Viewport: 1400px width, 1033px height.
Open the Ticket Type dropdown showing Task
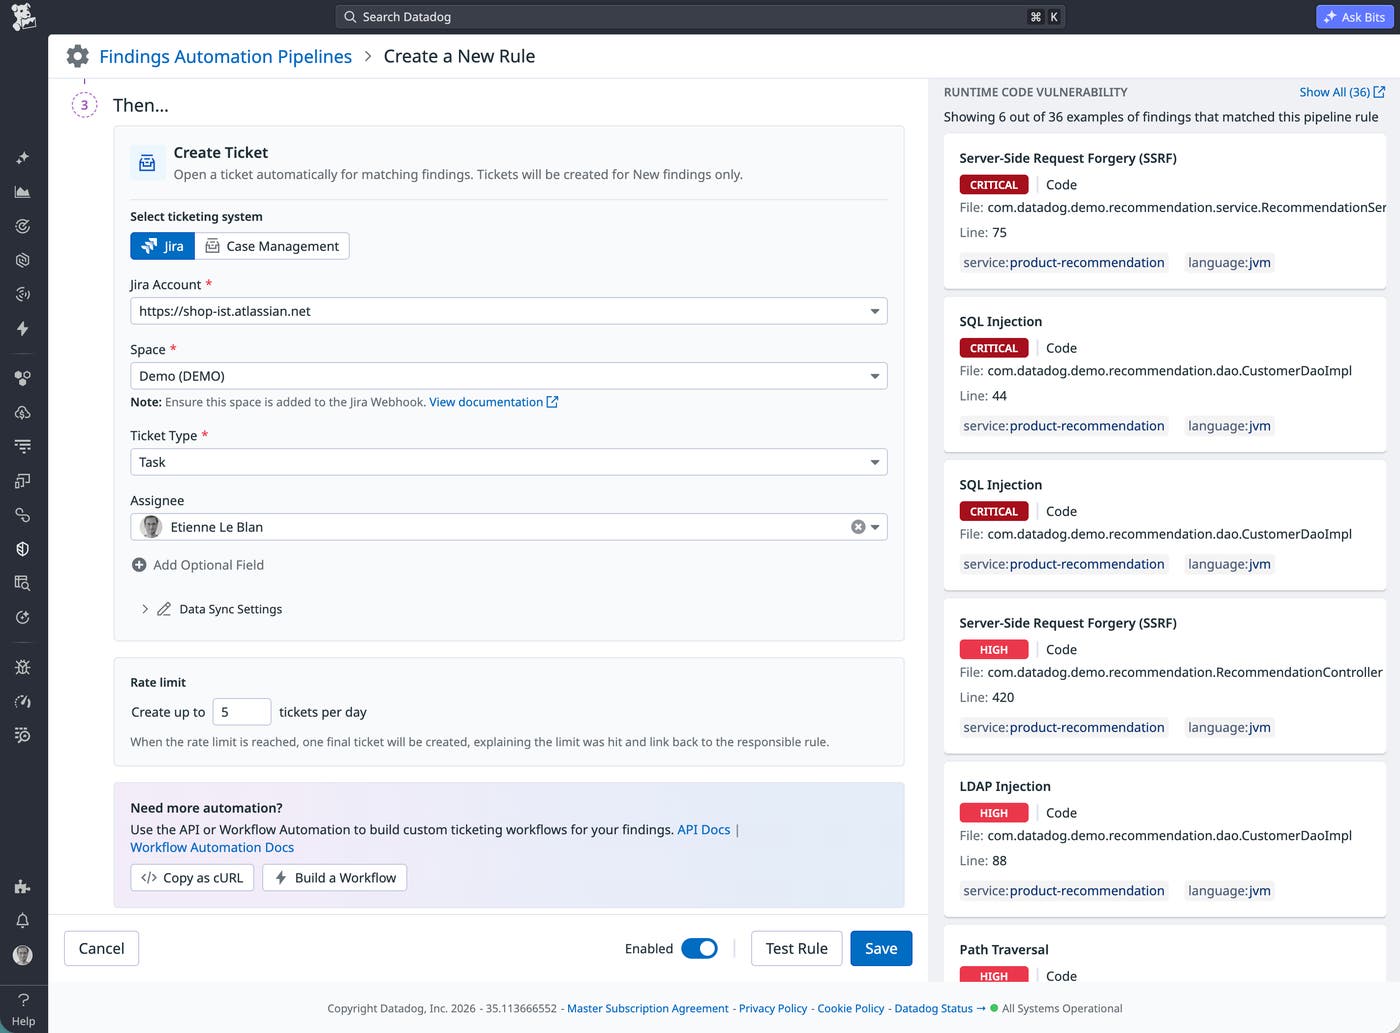click(x=508, y=462)
